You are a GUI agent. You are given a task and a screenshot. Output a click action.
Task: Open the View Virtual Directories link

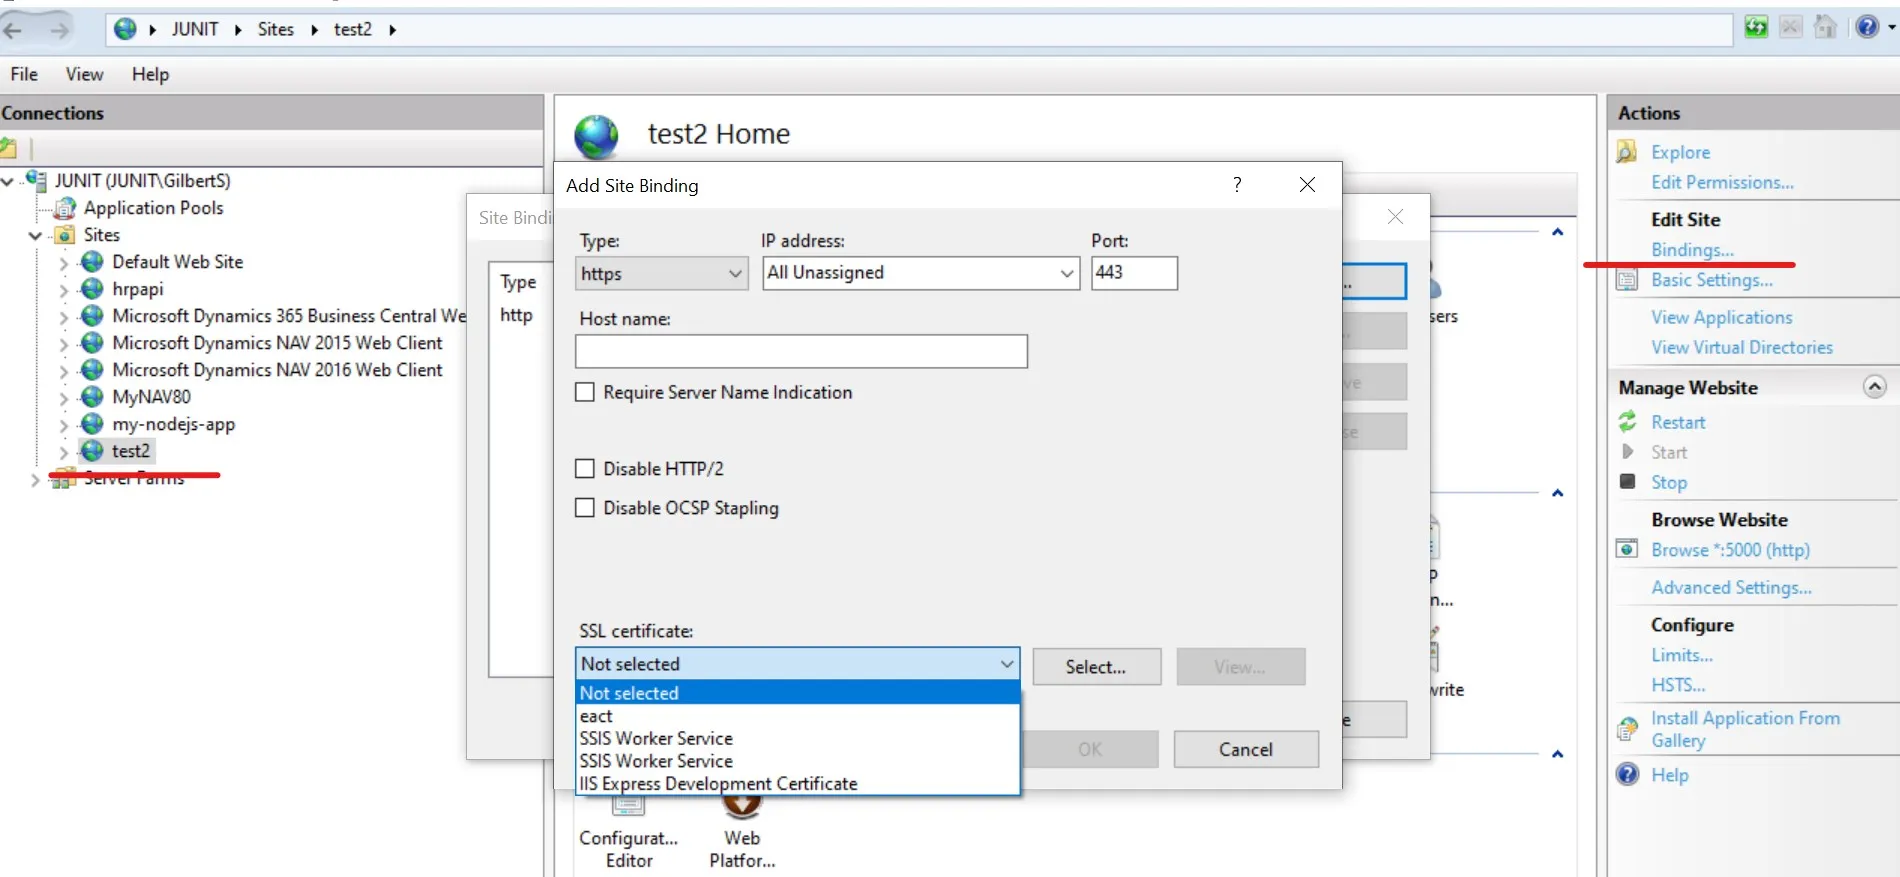[1742, 347]
